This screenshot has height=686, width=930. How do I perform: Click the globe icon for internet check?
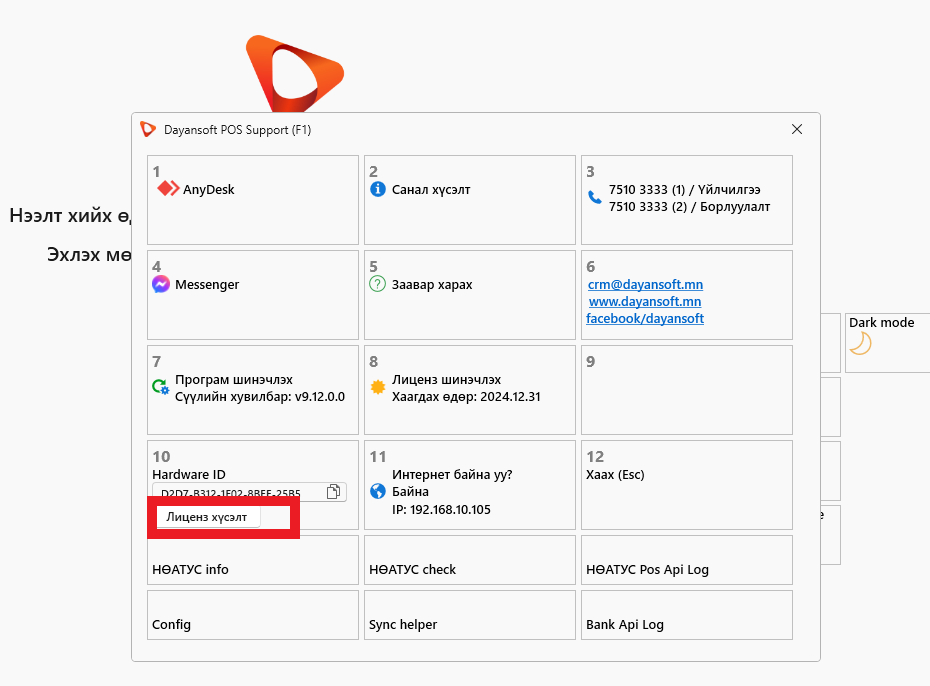coord(378,491)
